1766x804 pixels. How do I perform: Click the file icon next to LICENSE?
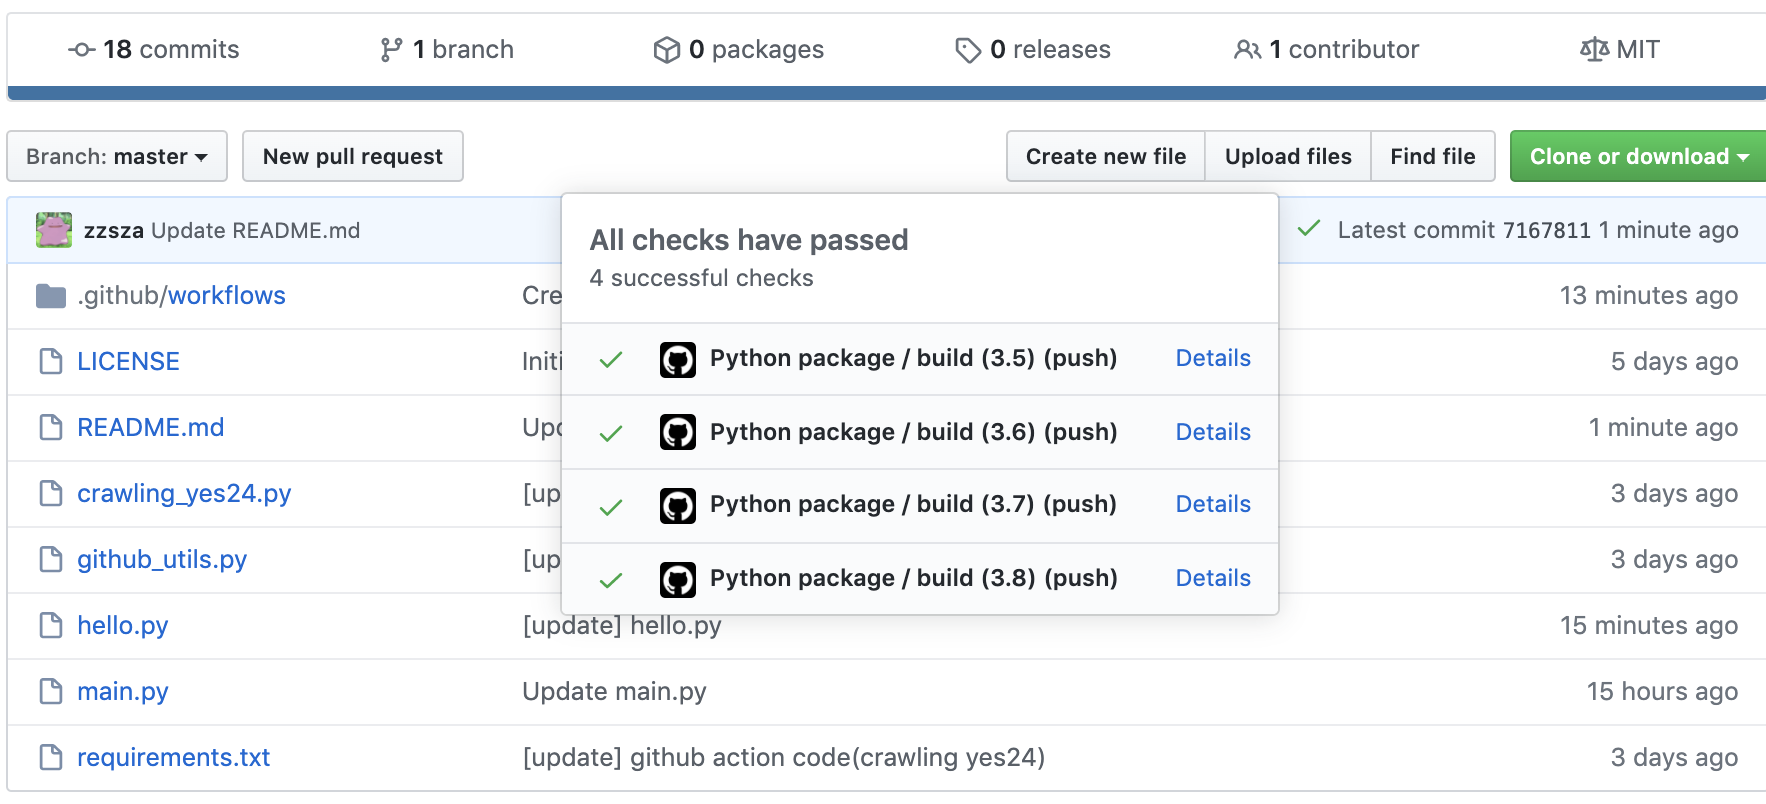coord(51,362)
